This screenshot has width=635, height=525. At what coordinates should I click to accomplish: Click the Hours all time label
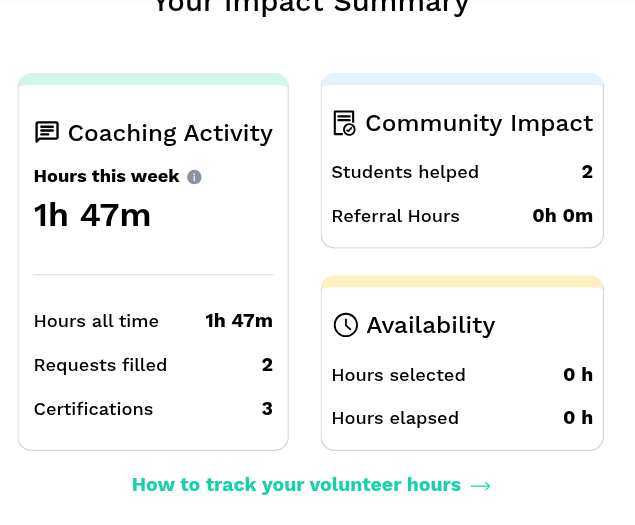click(96, 321)
